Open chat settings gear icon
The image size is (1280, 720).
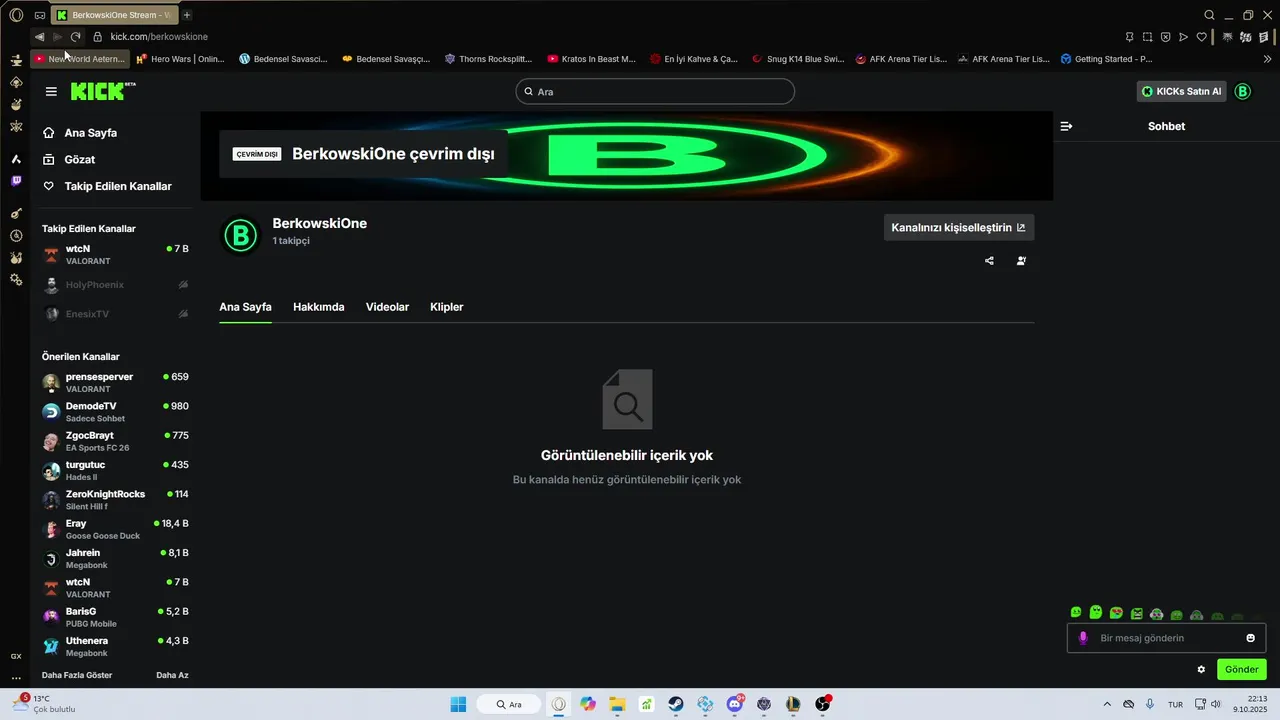click(x=1201, y=669)
